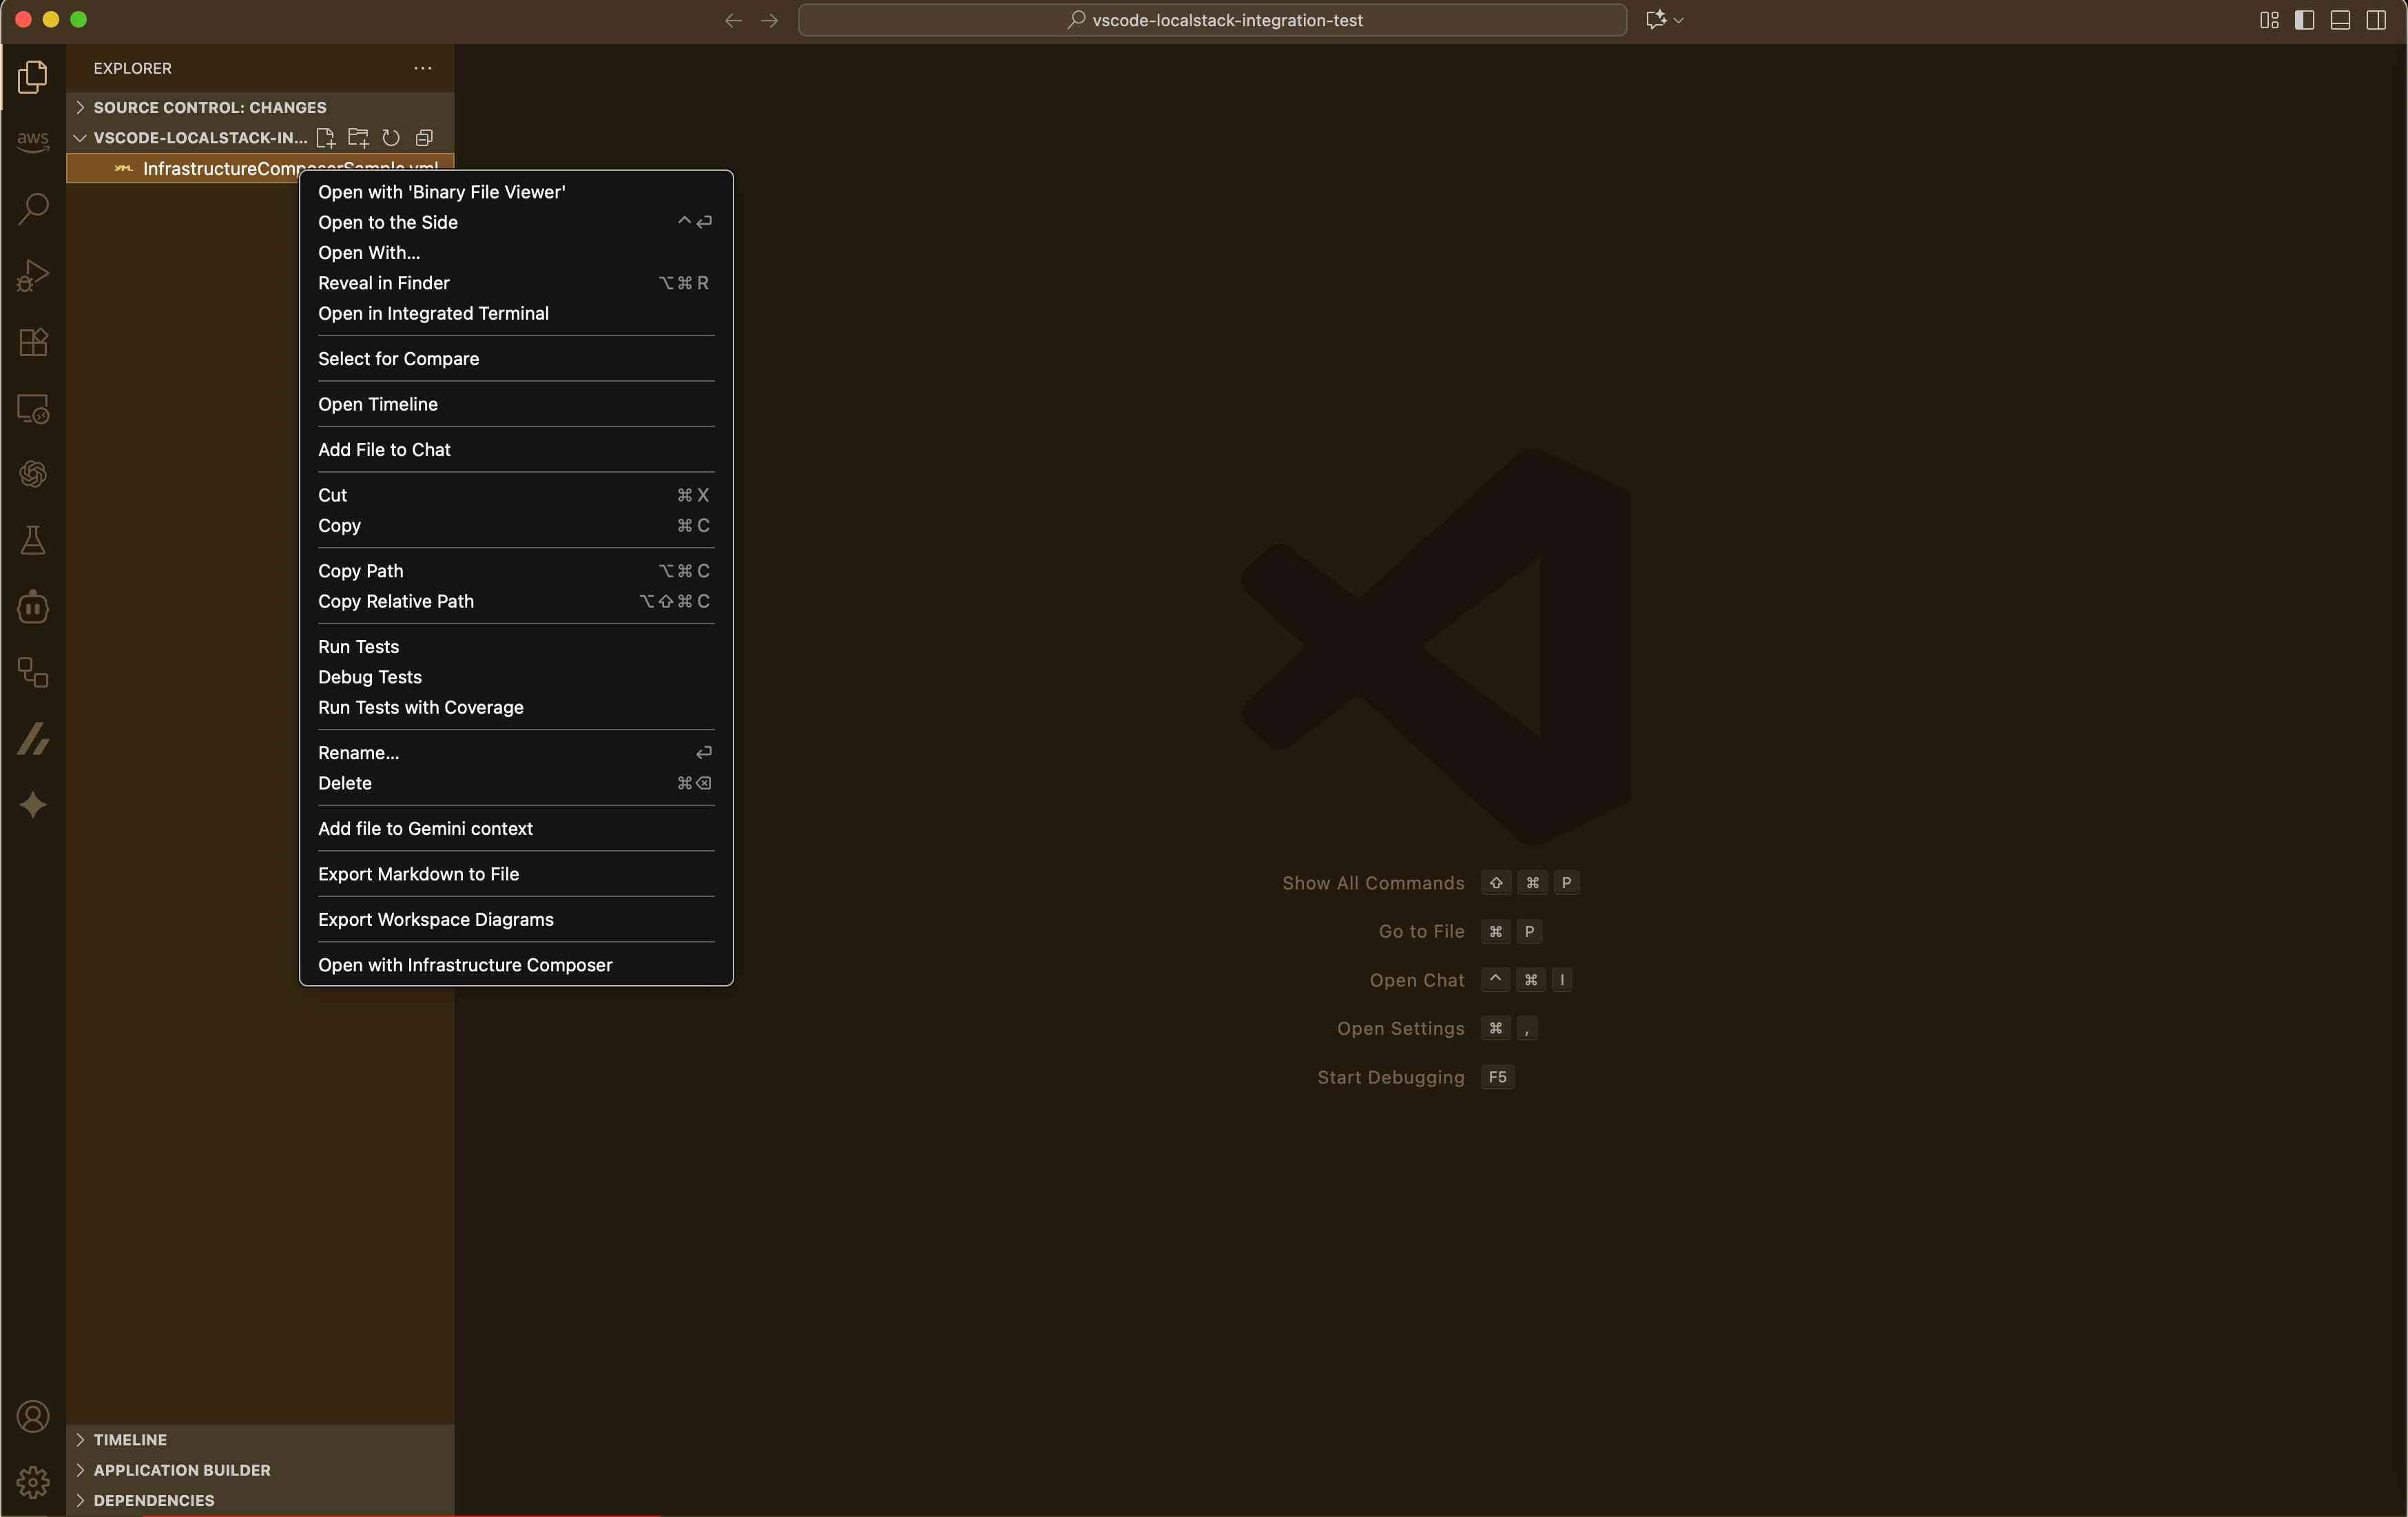Toggle the primary side bar layout button

[x=2304, y=20]
